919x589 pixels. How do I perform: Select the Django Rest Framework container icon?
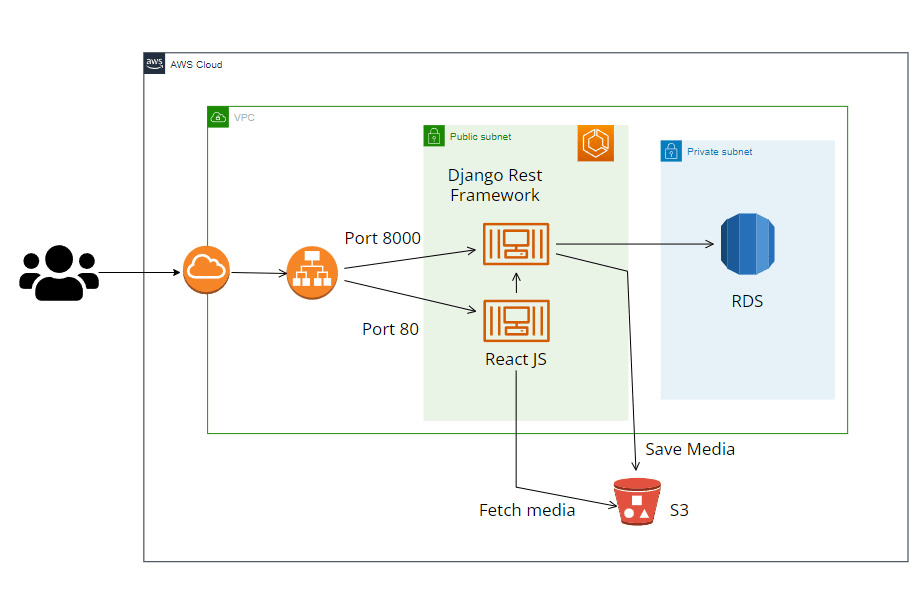(x=515, y=244)
